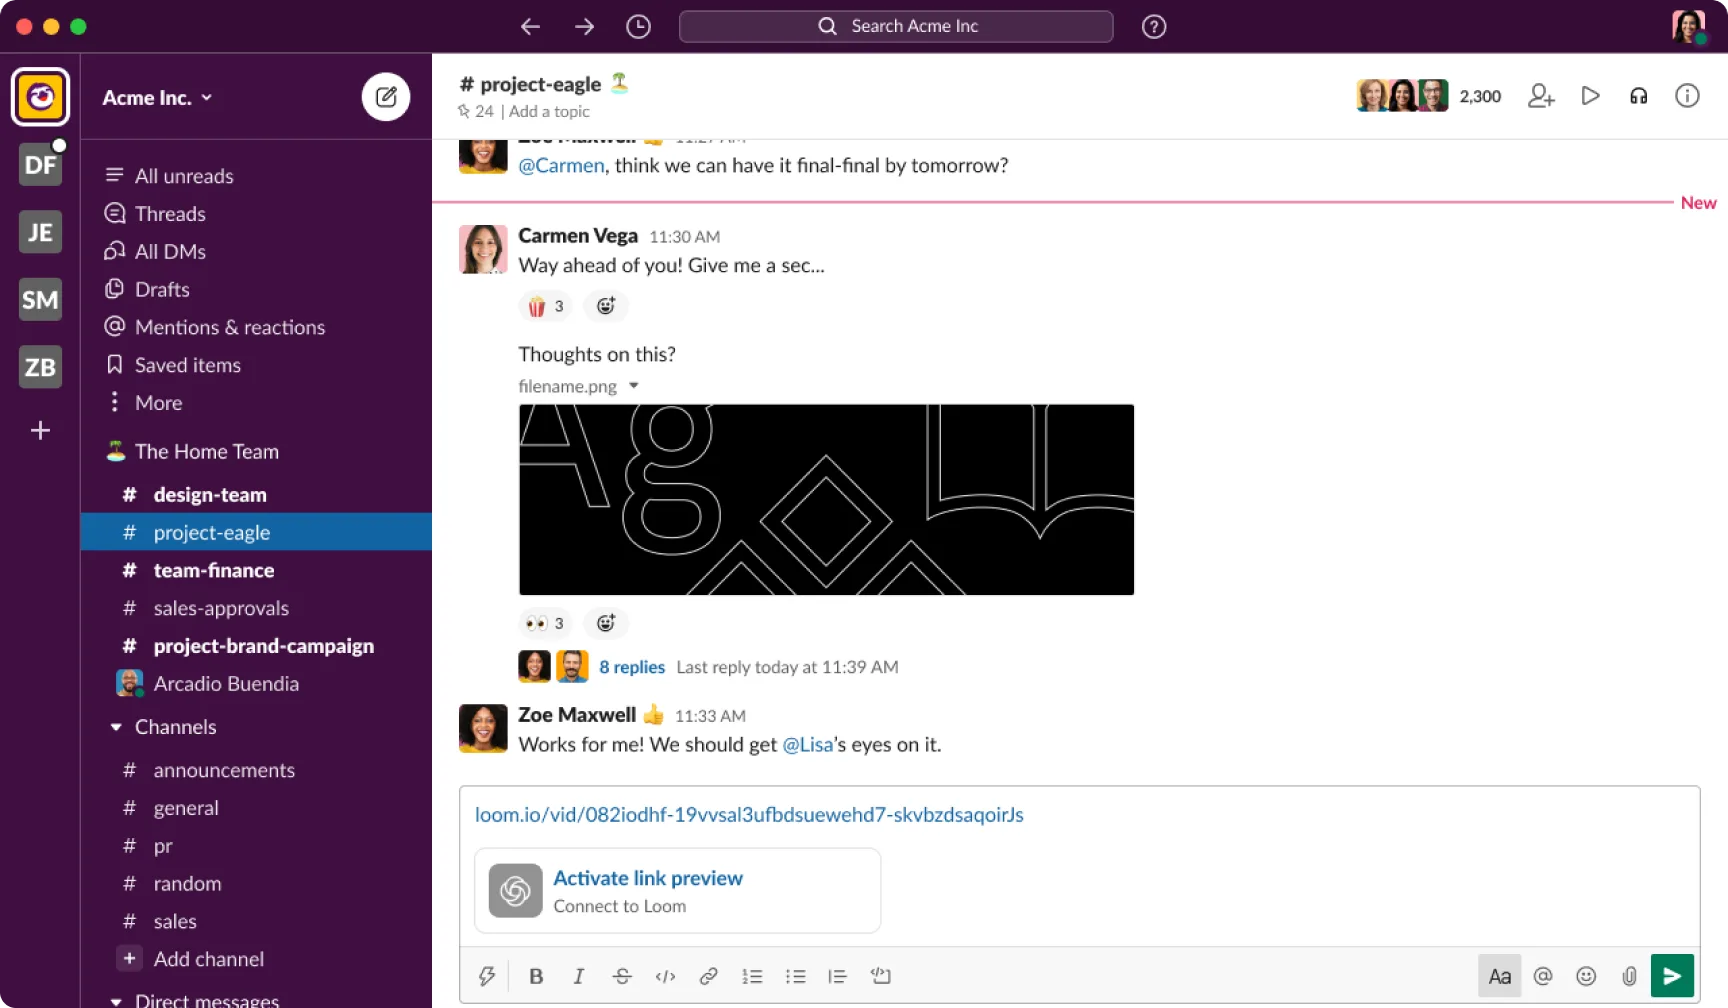1728x1008 pixels.
Task: Toggle the popcorn reaction with 3
Action: pyautogui.click(x=546, y=306)
